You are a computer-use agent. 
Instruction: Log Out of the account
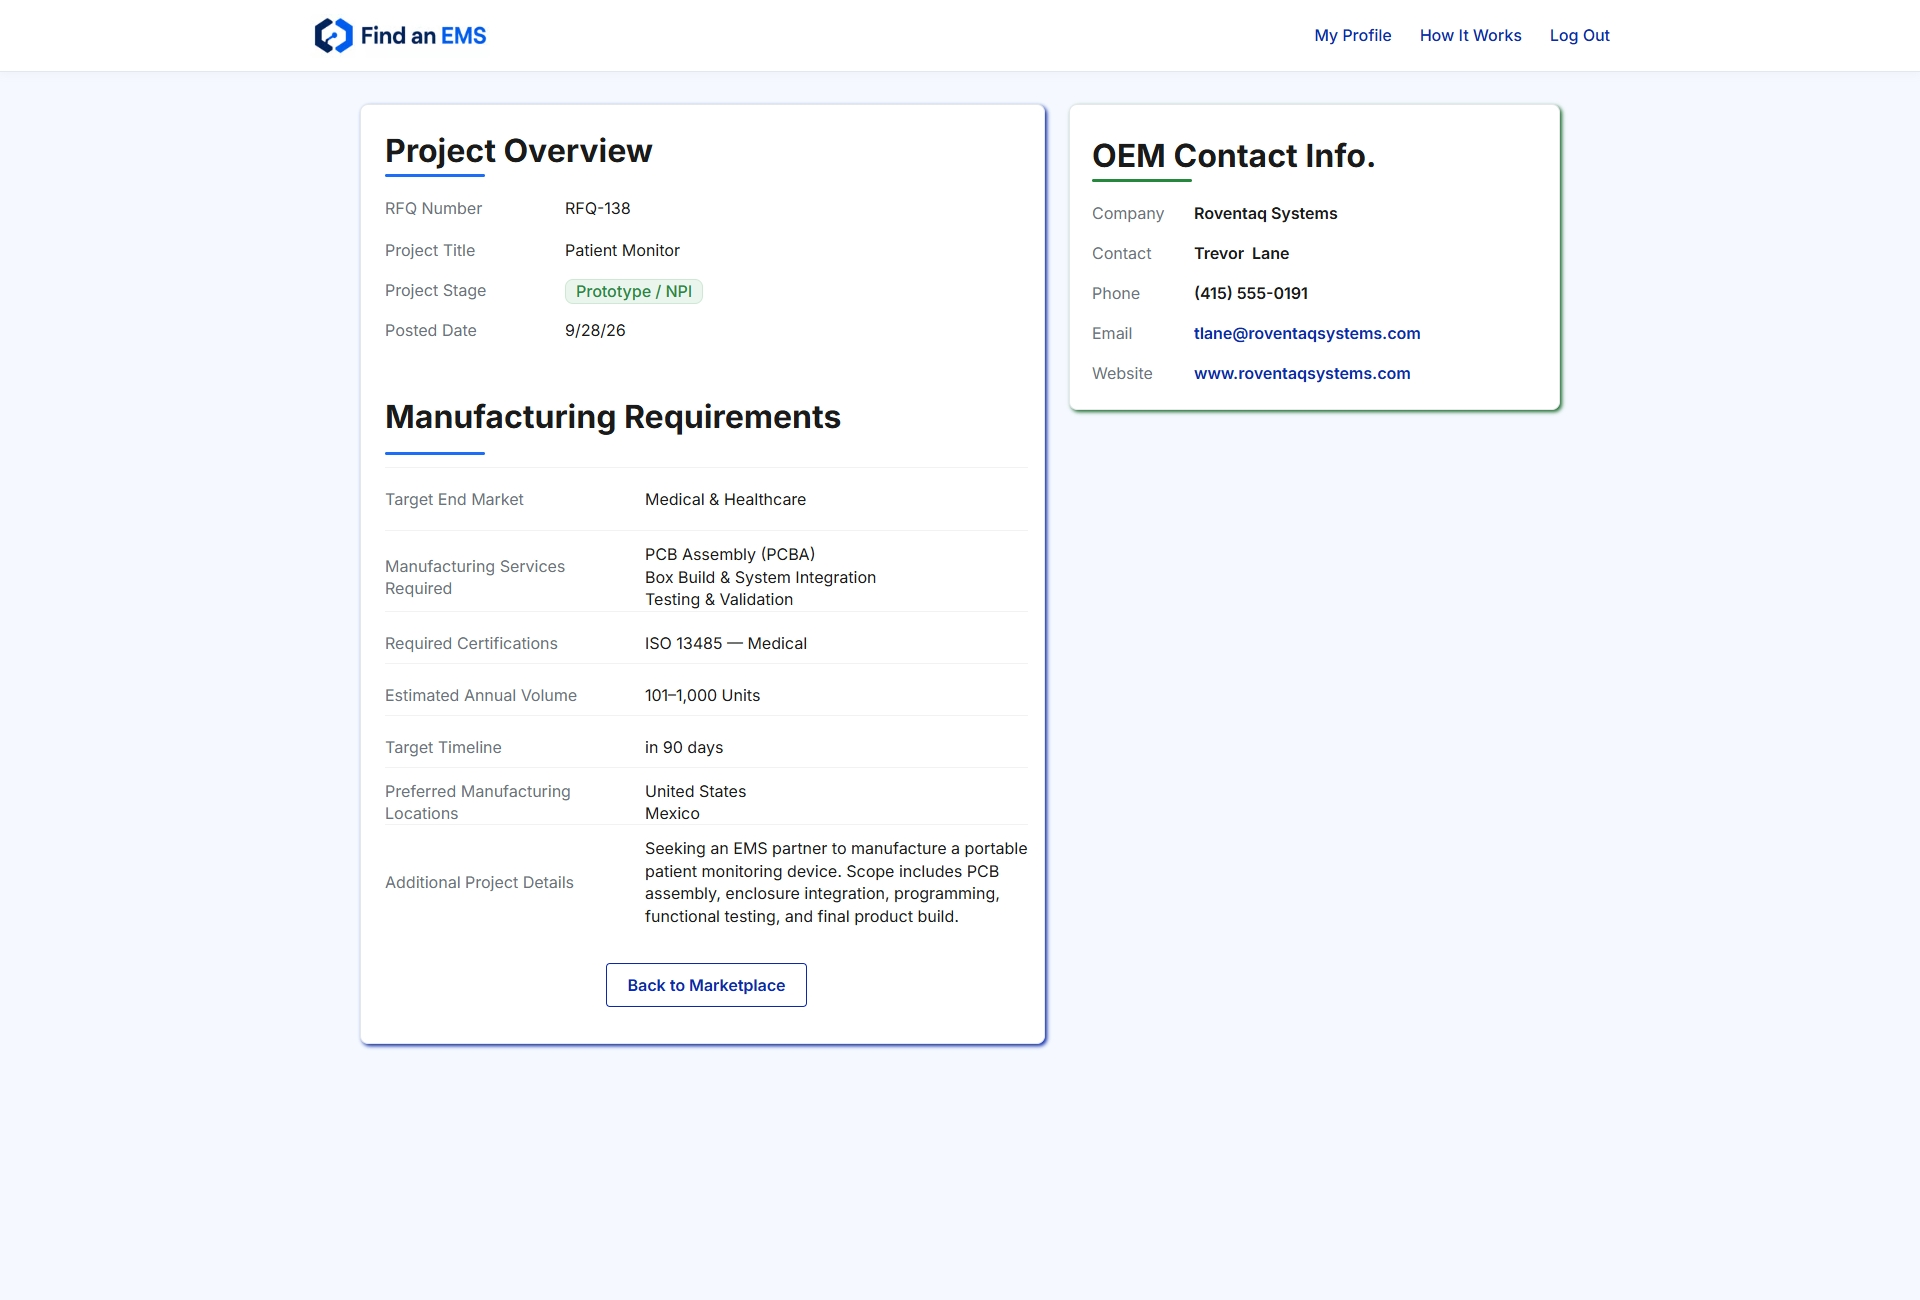click(1579, 36)
